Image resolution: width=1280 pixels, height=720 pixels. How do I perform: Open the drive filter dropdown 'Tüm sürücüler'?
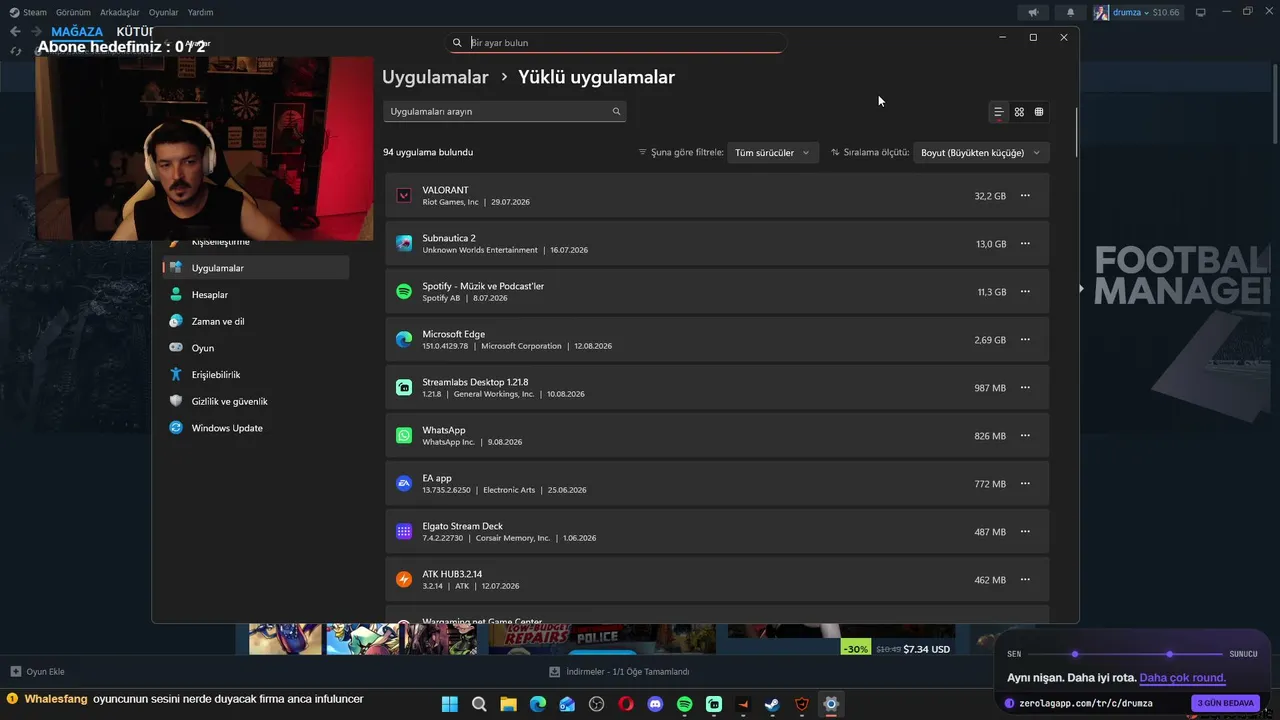[772, 153]
